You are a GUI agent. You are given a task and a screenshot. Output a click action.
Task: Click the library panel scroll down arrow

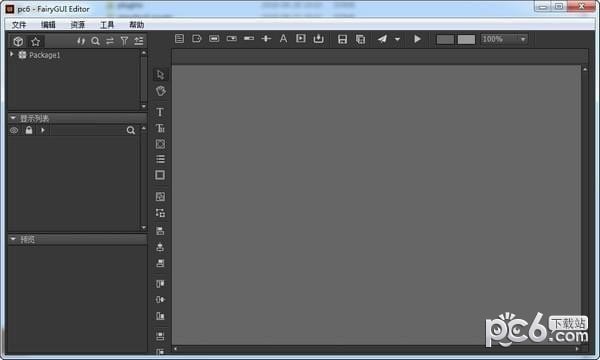[143, 106]
